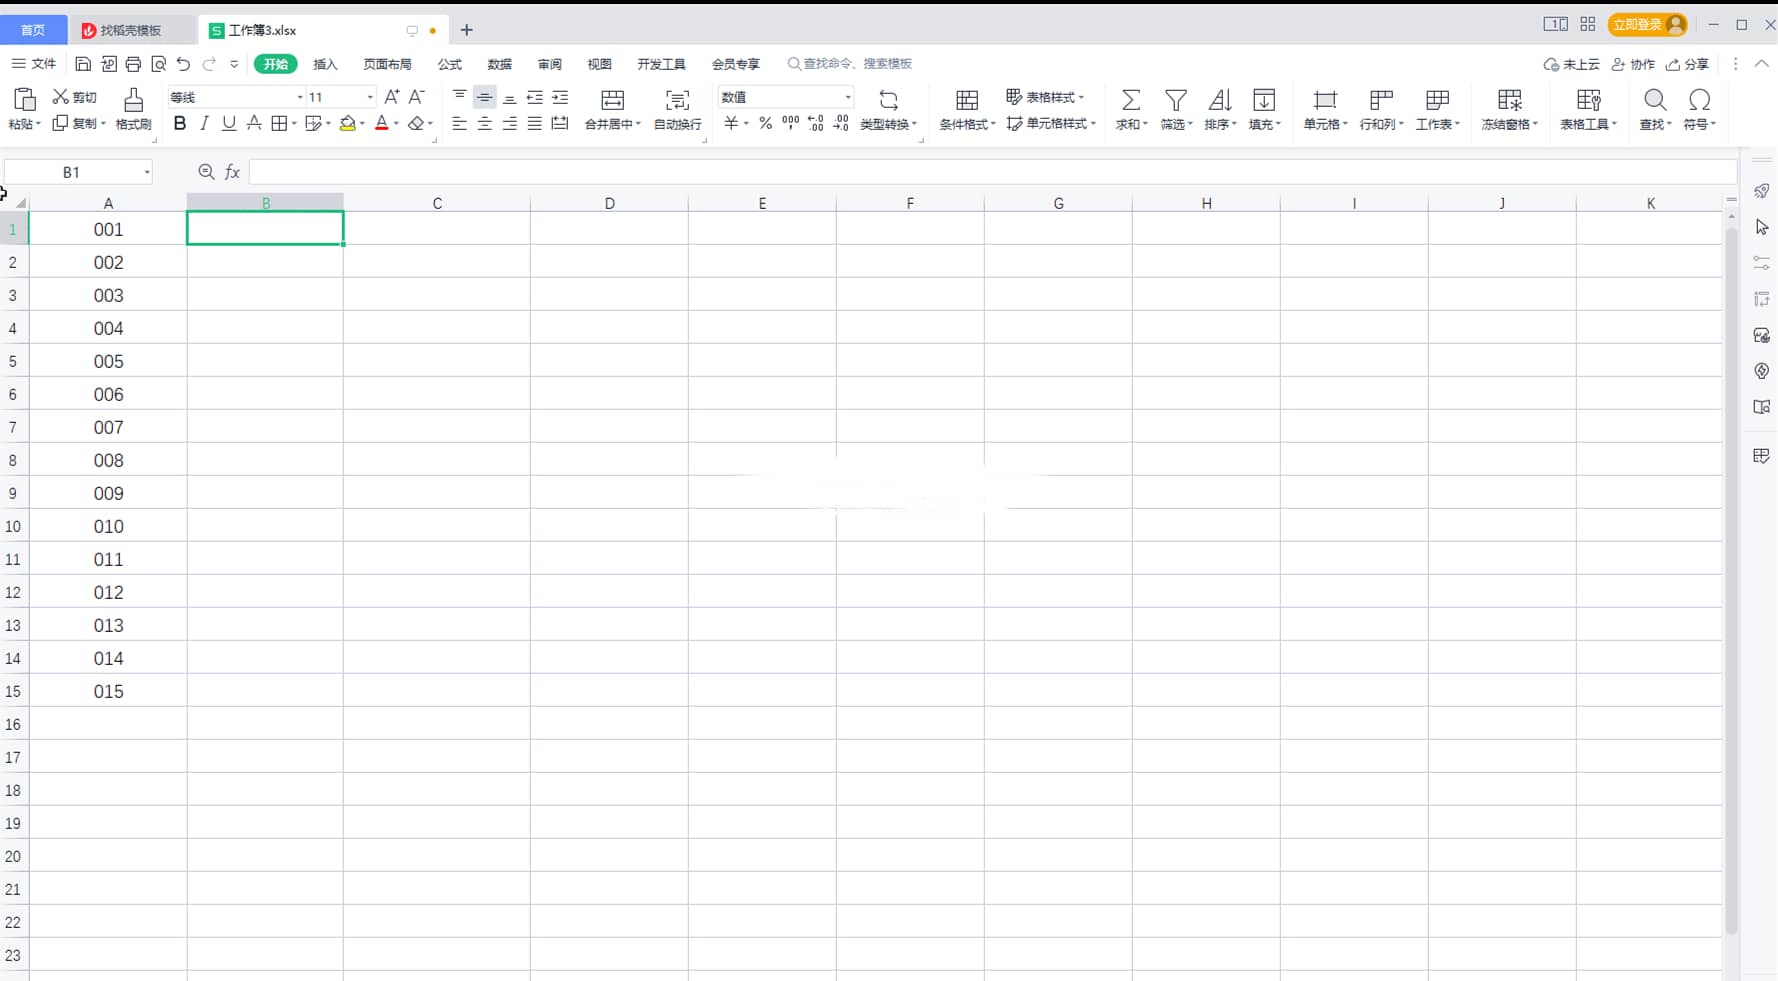This screenshot has height=981, width=1778.
Task: Switch to the Formulas (公式) tab
Action: pyautogui.click(x=450, y=64)
